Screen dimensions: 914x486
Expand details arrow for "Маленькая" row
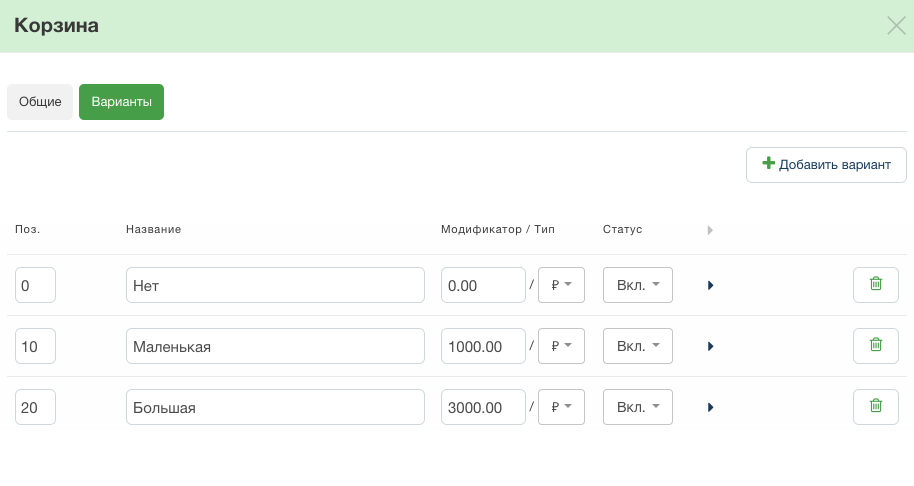tap(710, 346)
